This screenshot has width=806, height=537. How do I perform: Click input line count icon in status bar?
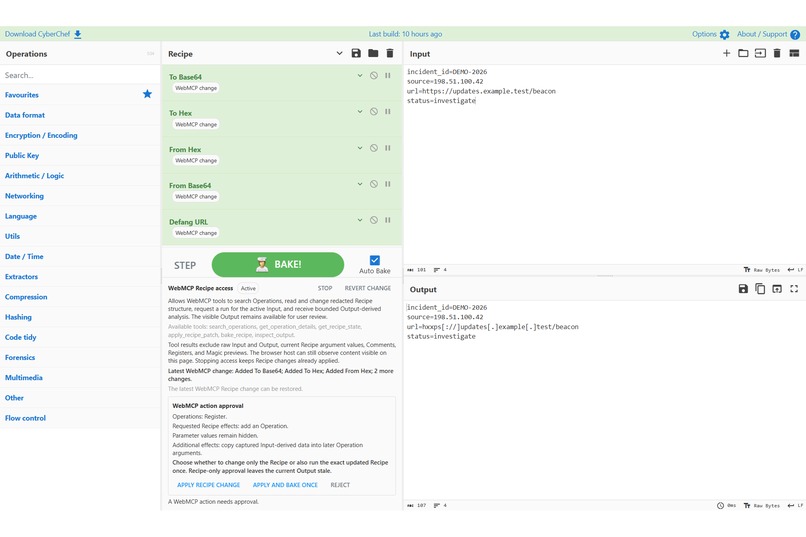(436, 270)
